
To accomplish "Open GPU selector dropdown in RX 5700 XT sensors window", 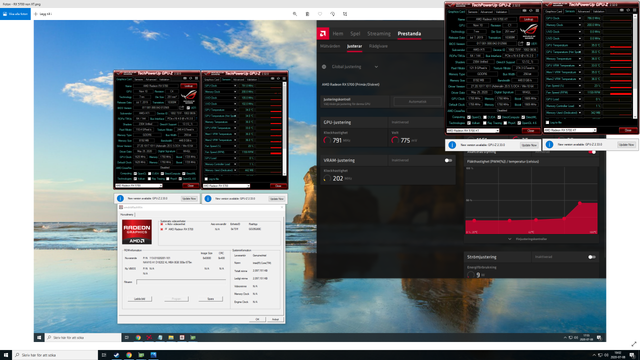I will (x=570, y=130).
